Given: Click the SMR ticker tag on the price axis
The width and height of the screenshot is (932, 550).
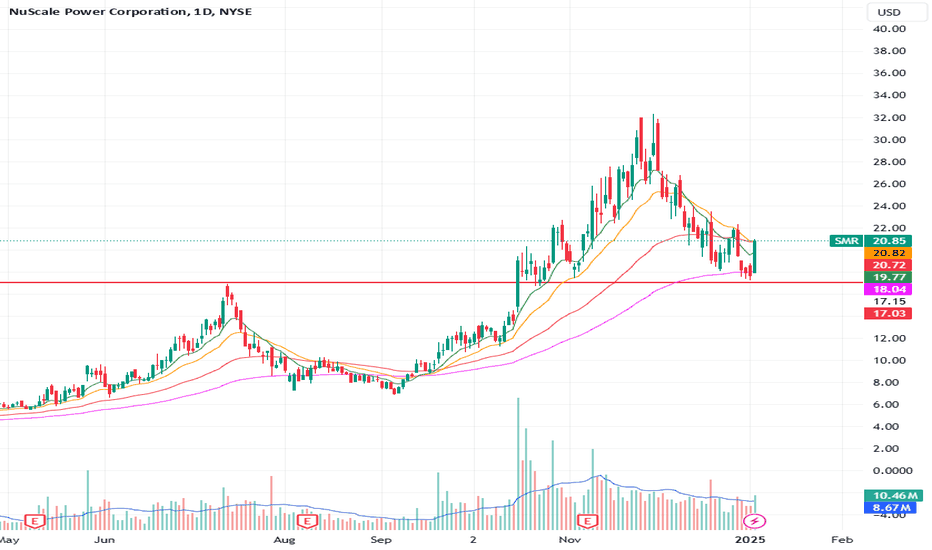Looking at the screenshot, I should pyautogui.click(x=846, y=241).
